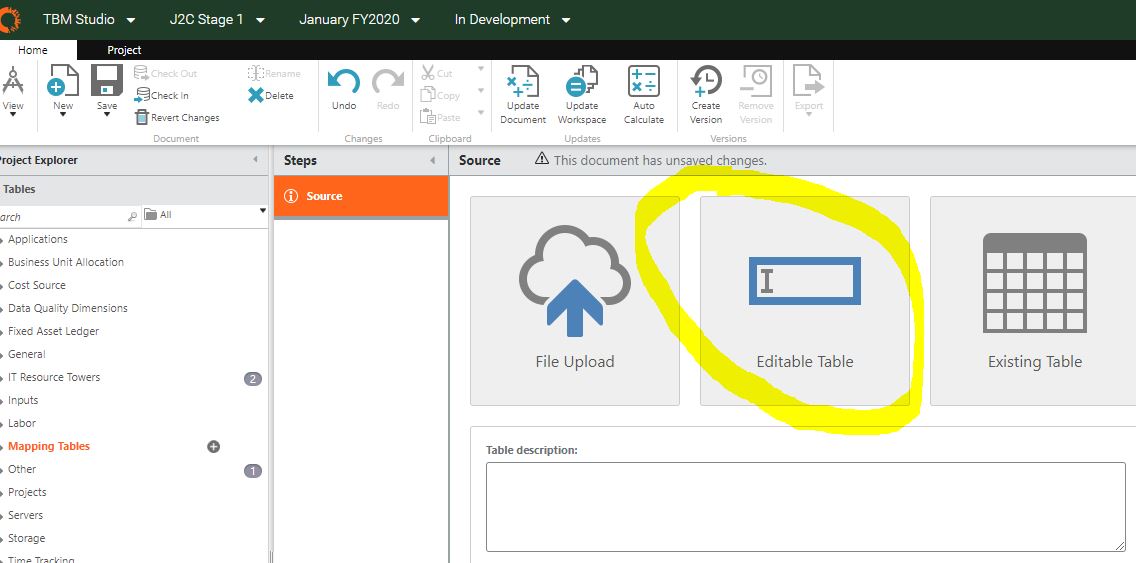This screenshot has width=1136, height=563.
Task: Click the Rename tool
Action: [x=274, y=73]
